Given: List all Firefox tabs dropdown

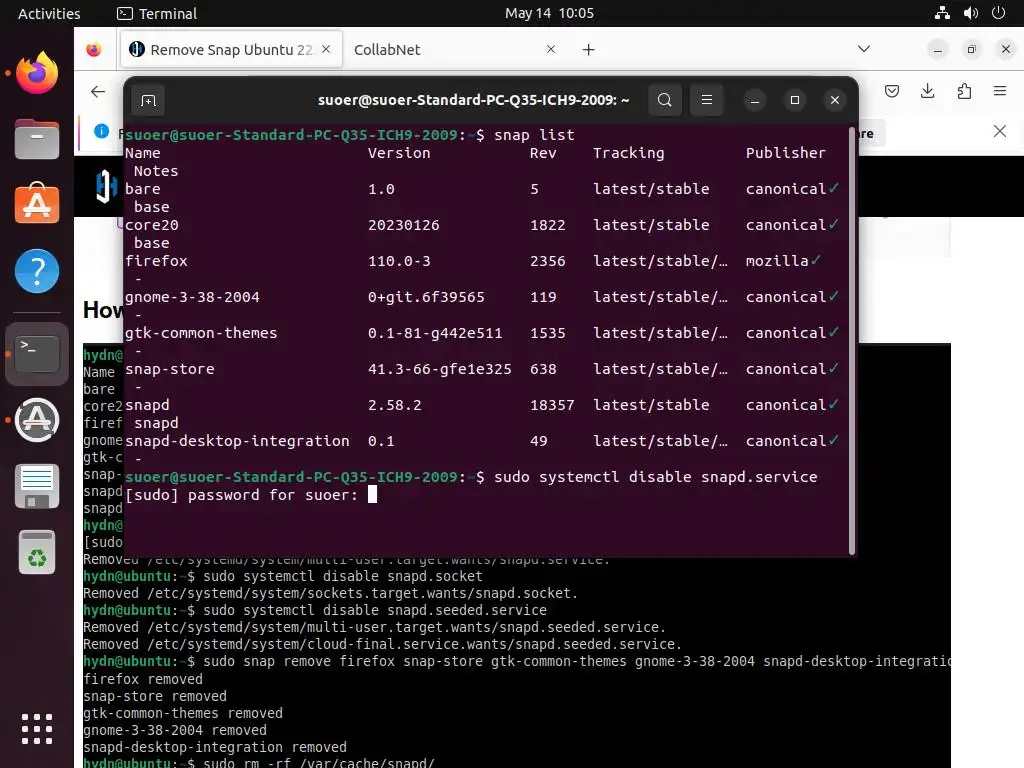Looking at the screenshot, I should click(x=863, y=49).
